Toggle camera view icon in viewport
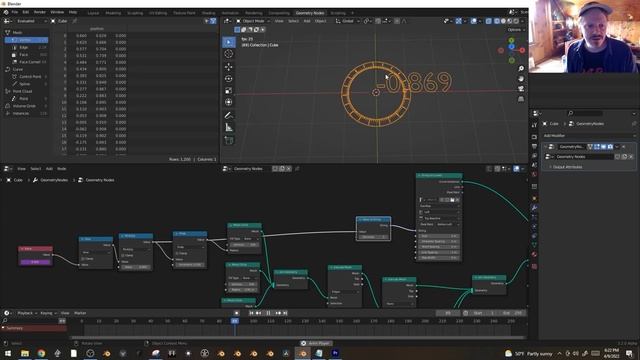 [x=521, y=89]
